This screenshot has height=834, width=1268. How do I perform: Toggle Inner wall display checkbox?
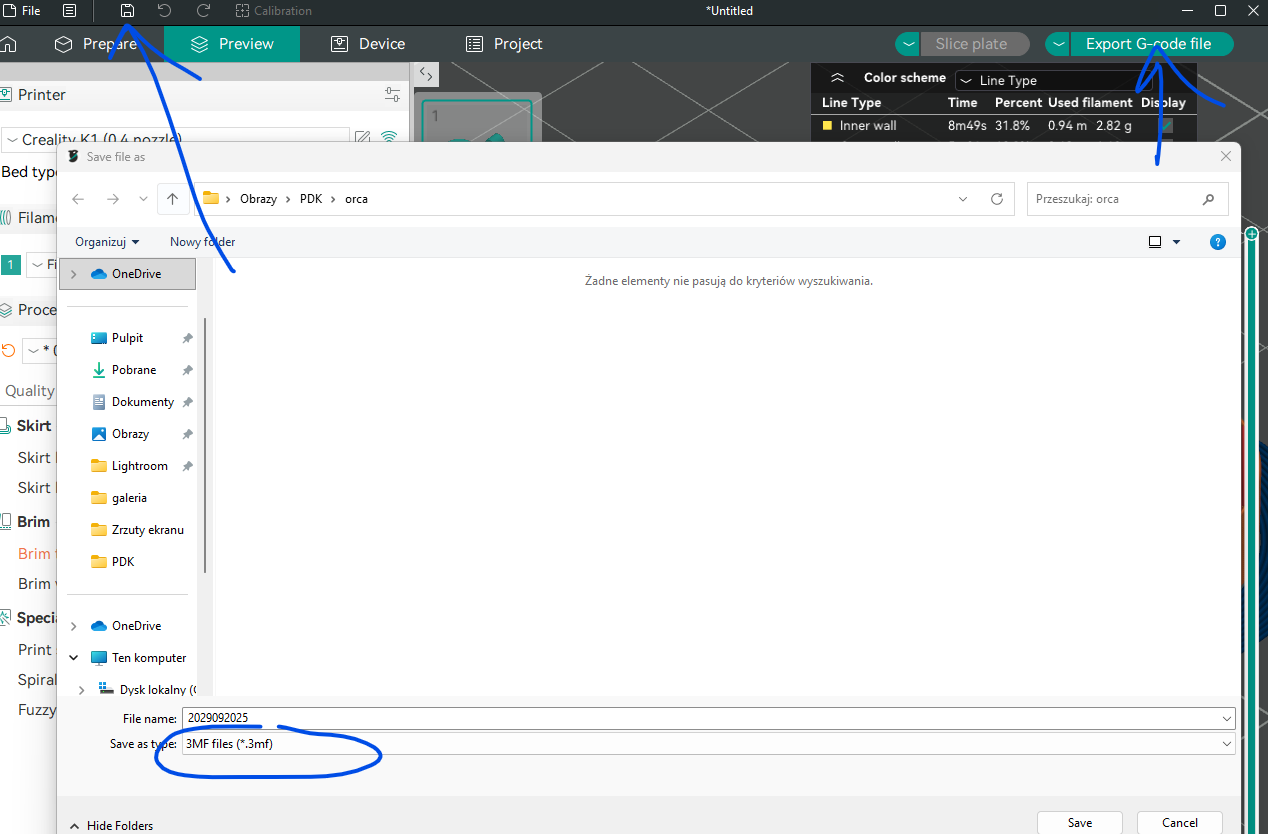1166,126
